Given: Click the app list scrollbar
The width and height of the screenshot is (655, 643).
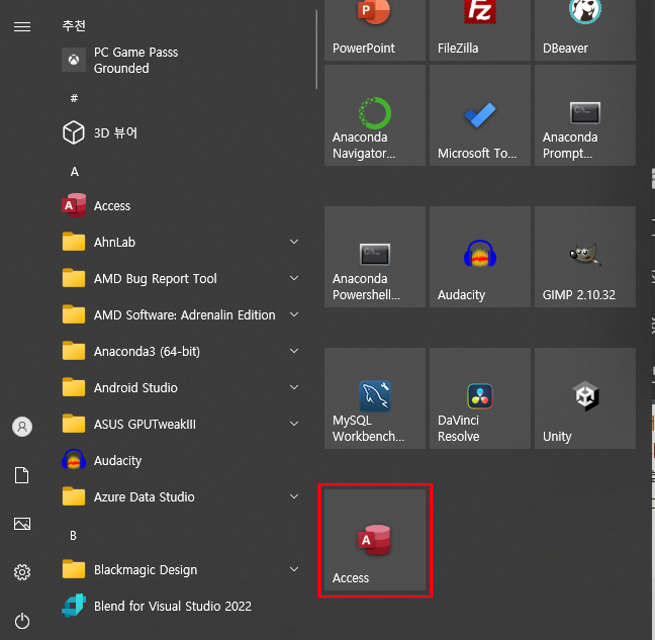Looking at the screenshot, I should coord(317,50).
